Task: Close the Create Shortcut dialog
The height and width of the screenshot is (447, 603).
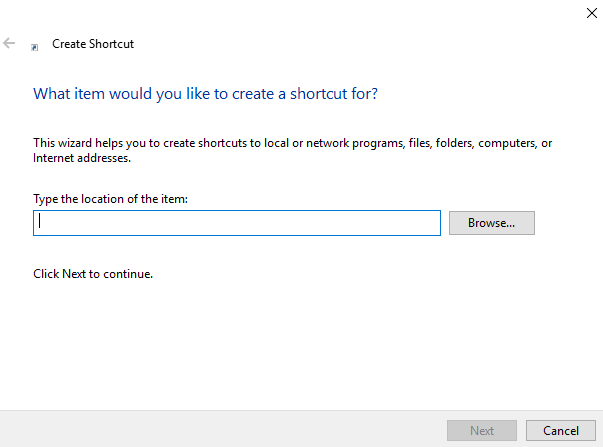Action: [591, 13]
